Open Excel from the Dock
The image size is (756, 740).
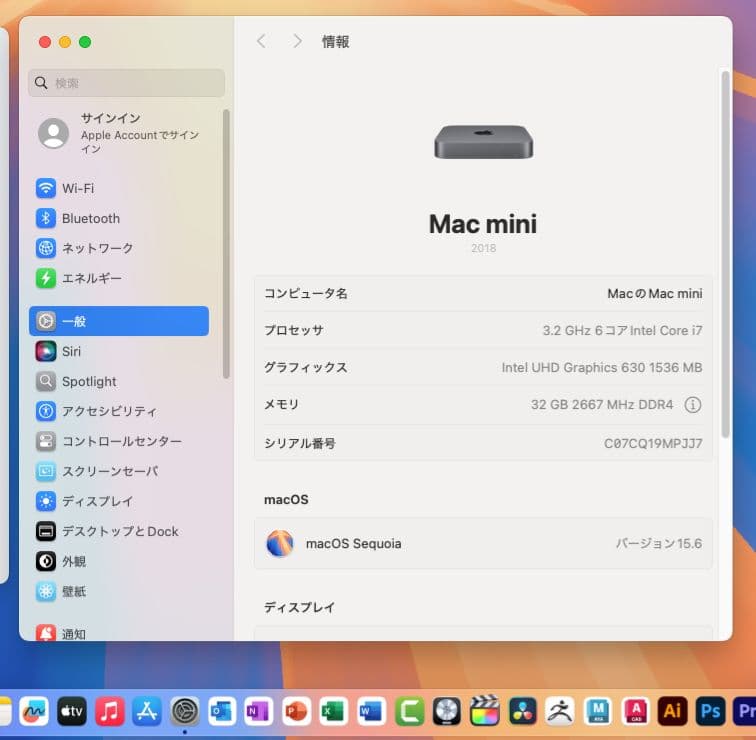pos(334,711)
